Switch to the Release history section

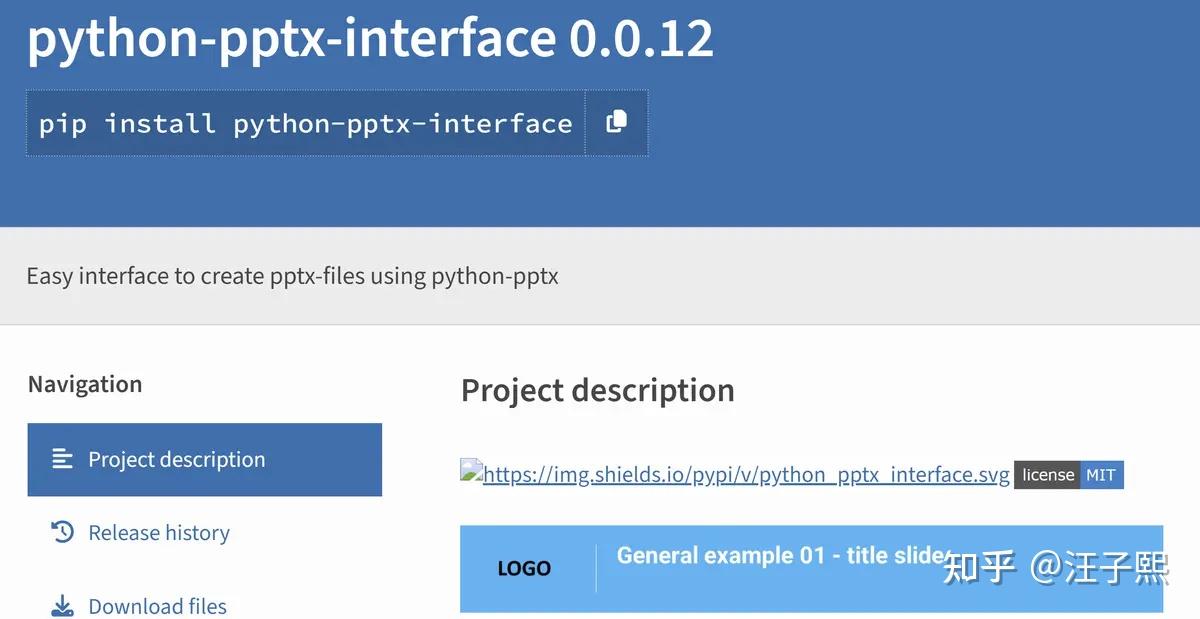tap(158, 532)
